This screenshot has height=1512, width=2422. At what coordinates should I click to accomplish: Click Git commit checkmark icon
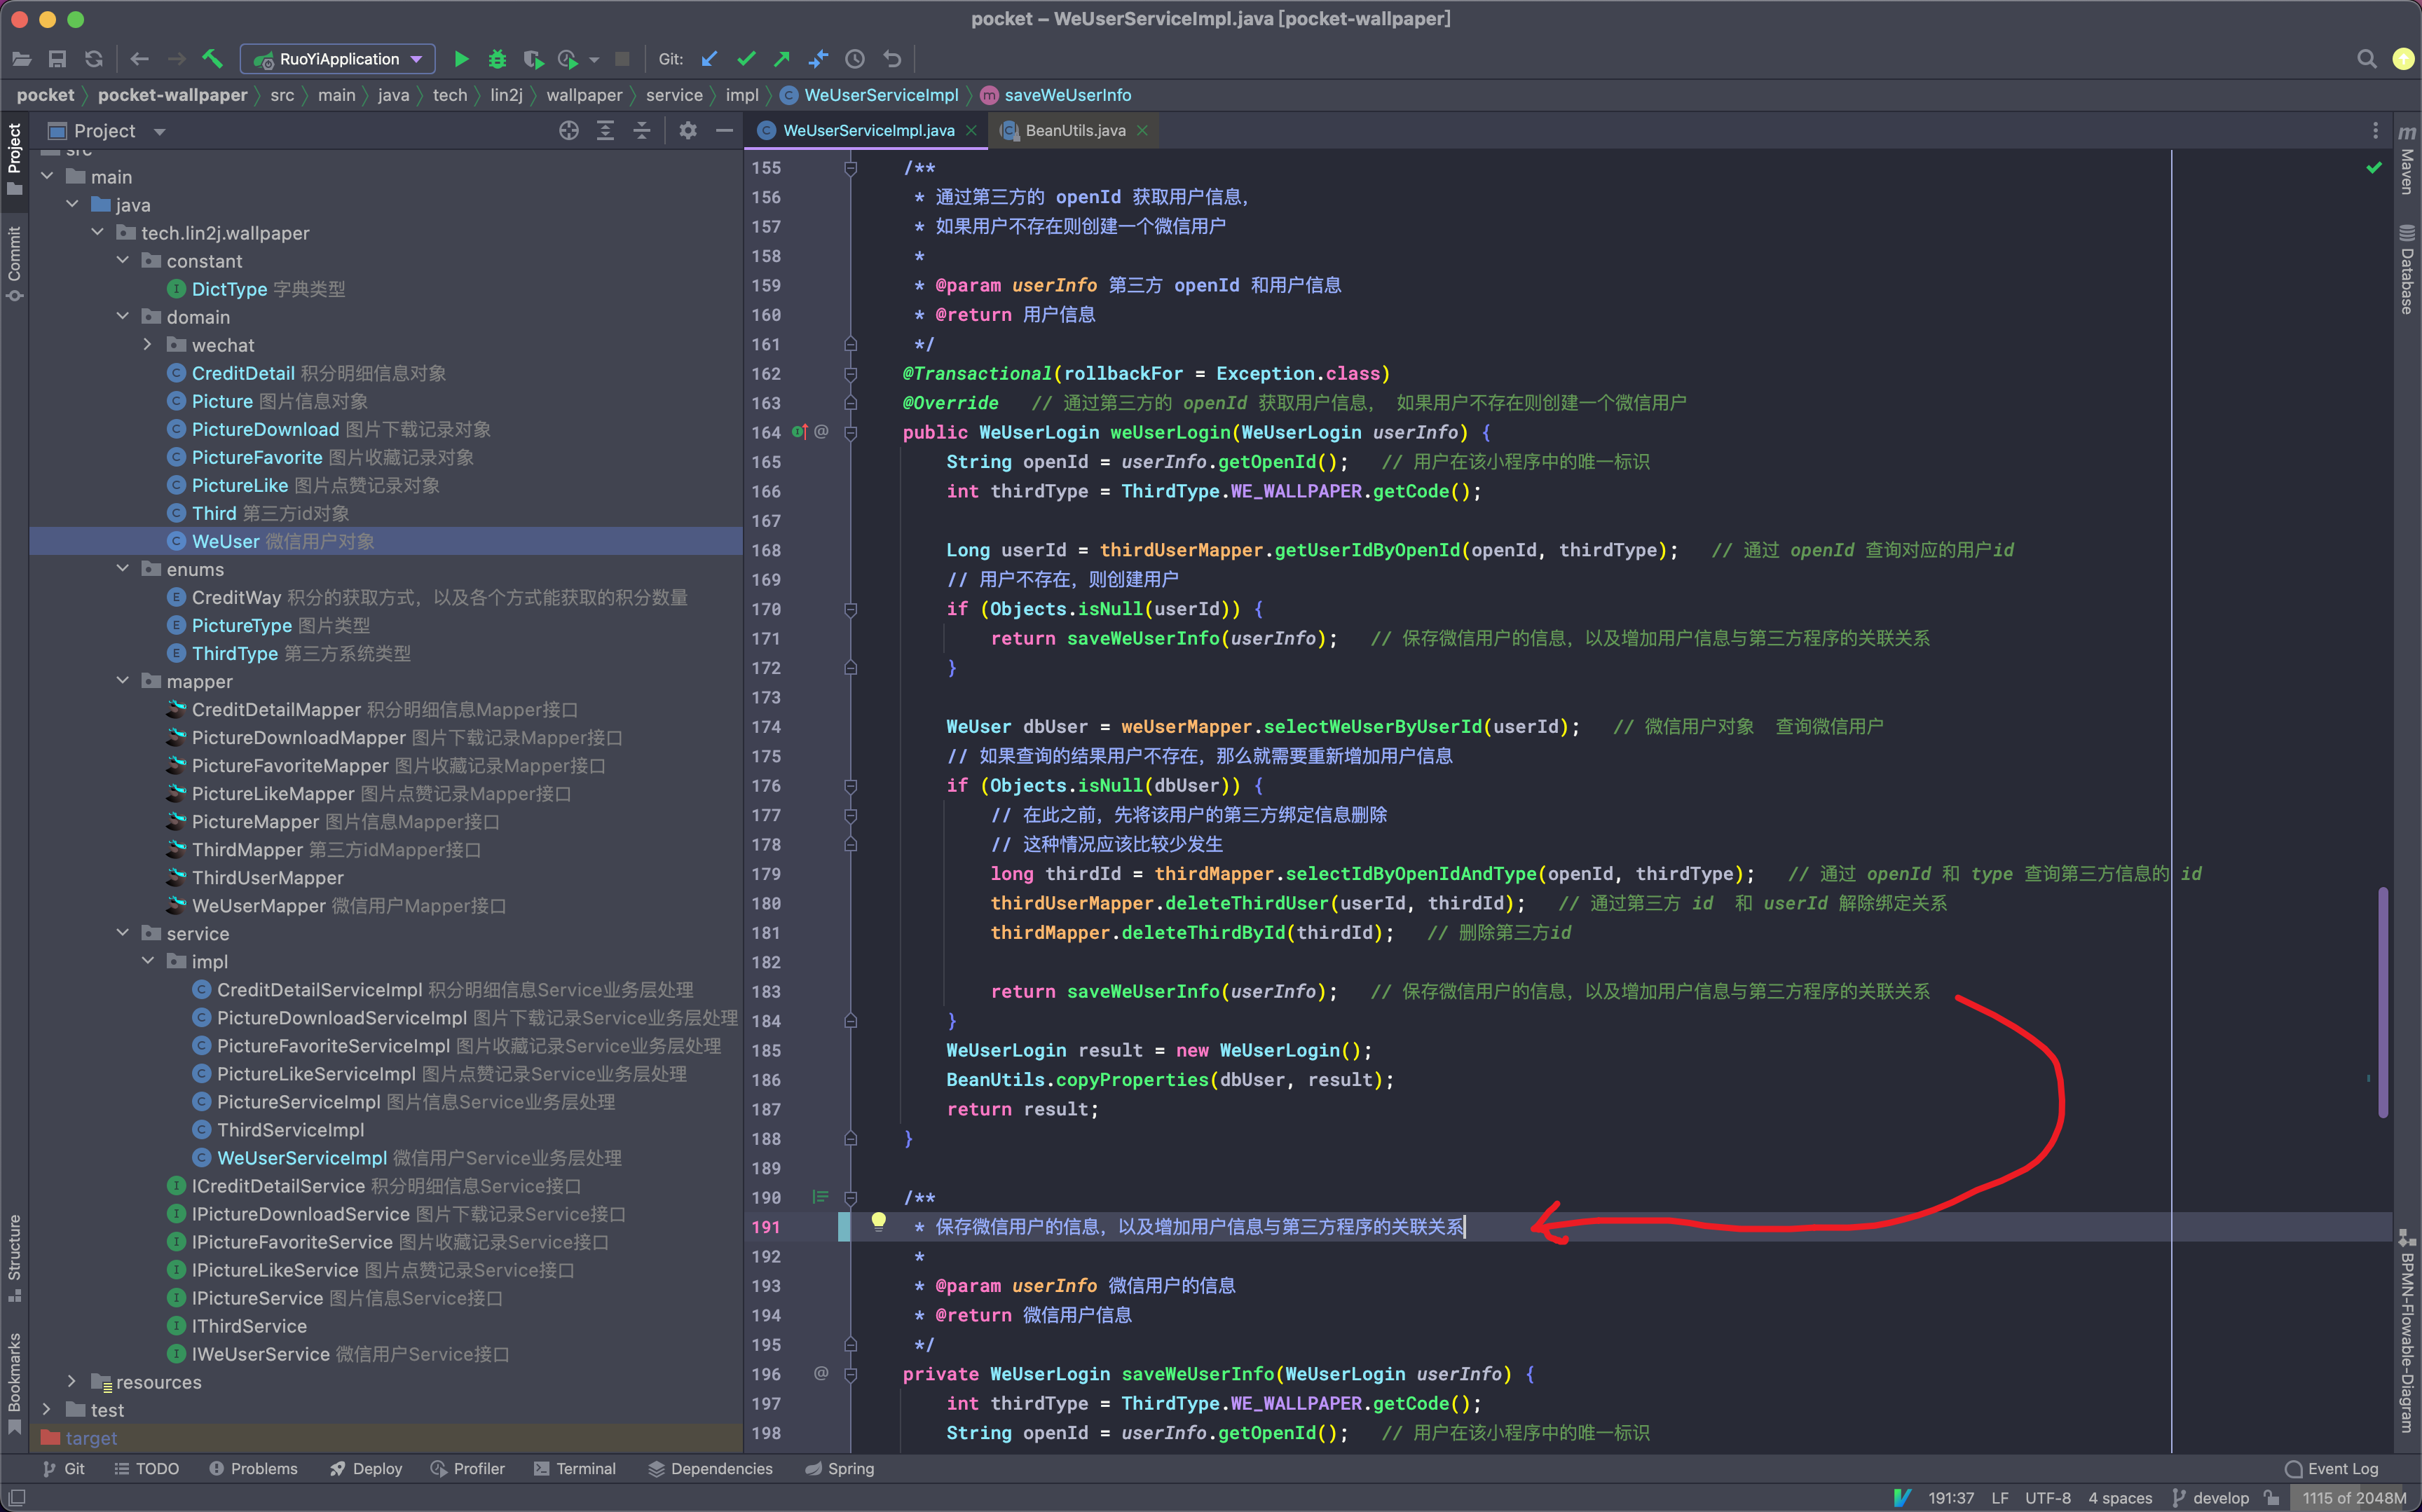[x=746, y=59]
